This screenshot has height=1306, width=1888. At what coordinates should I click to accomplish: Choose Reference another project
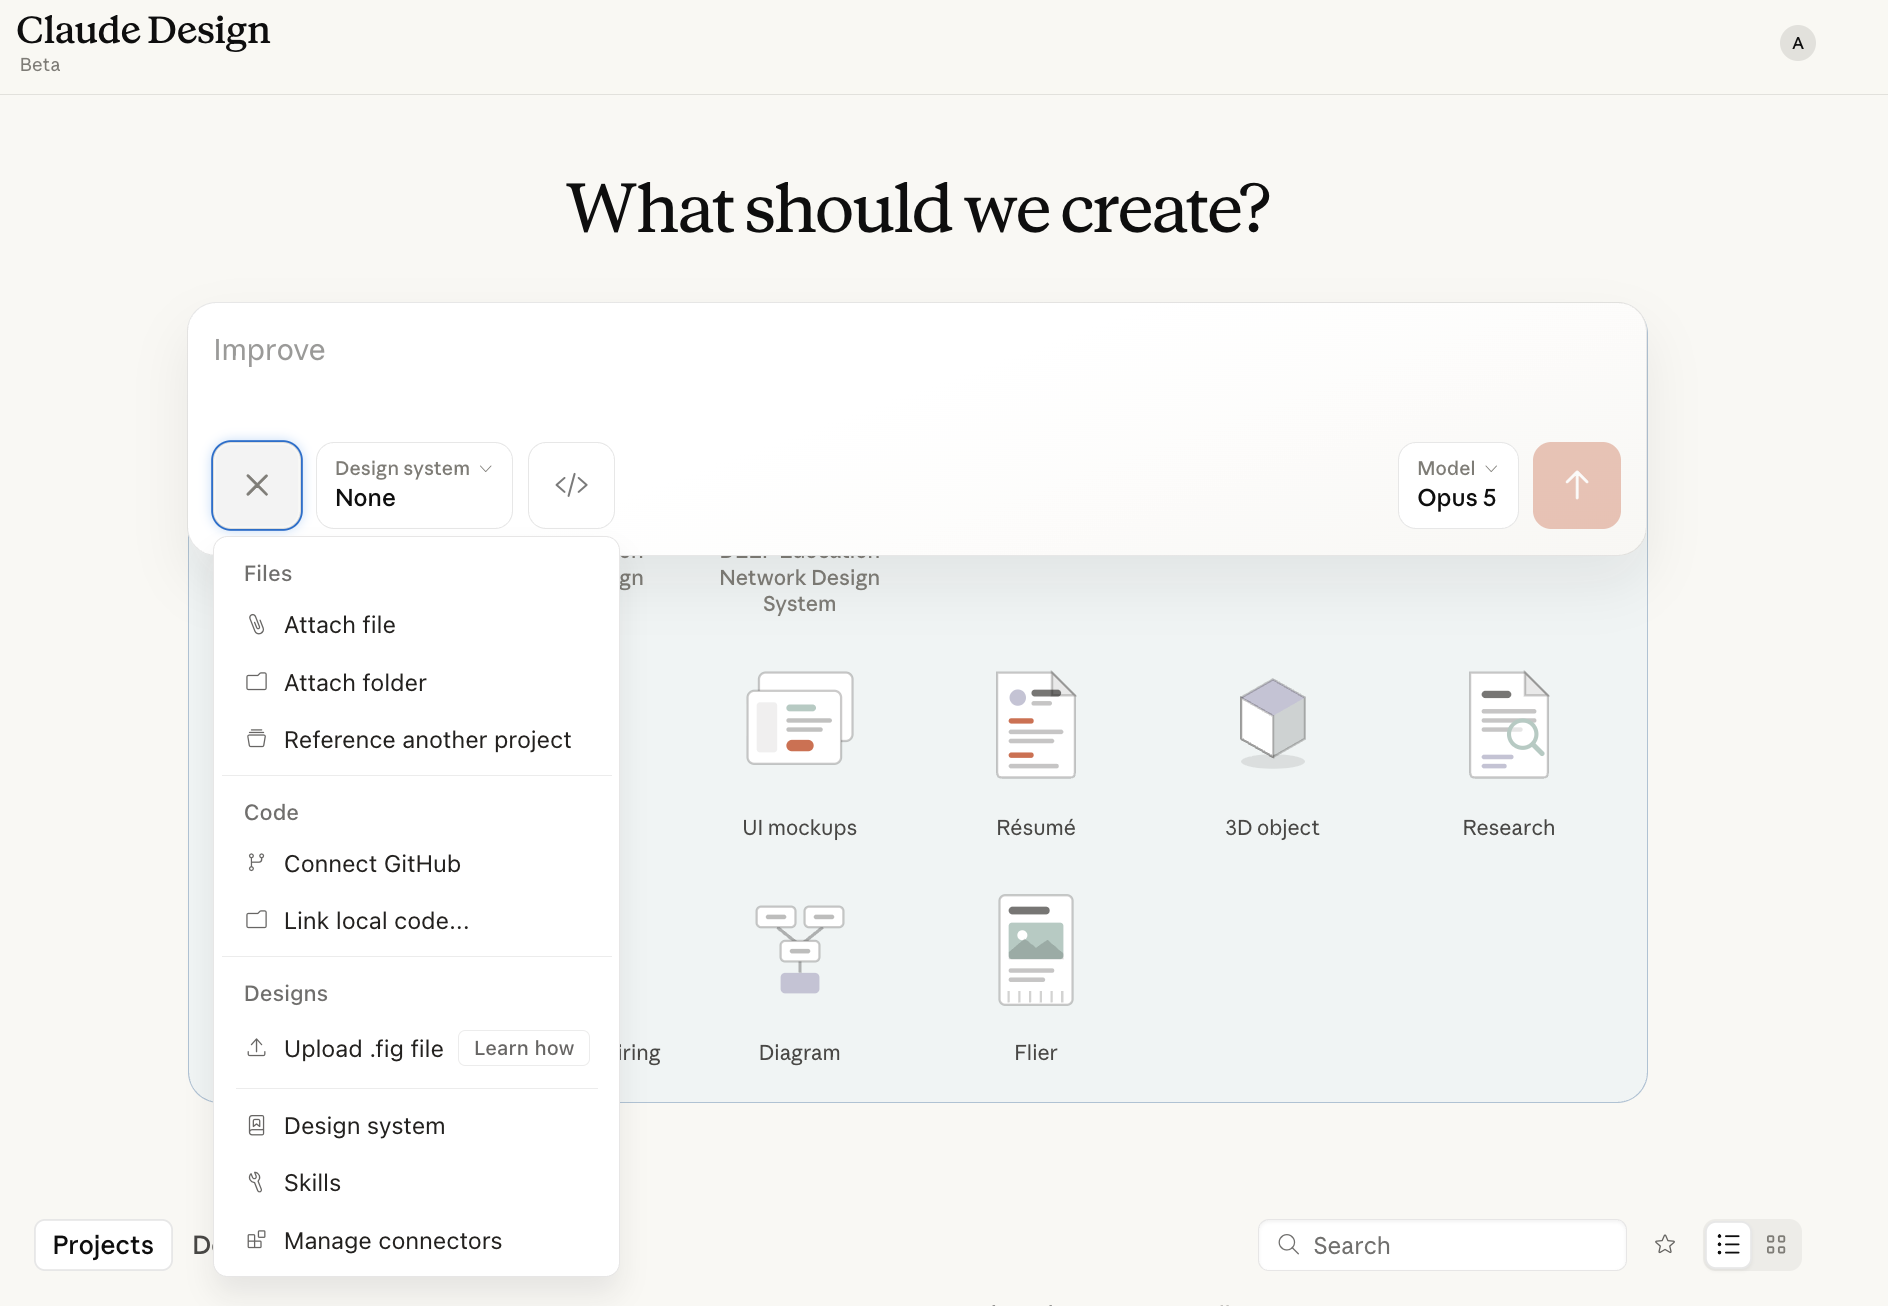click(x=416, y=739)
